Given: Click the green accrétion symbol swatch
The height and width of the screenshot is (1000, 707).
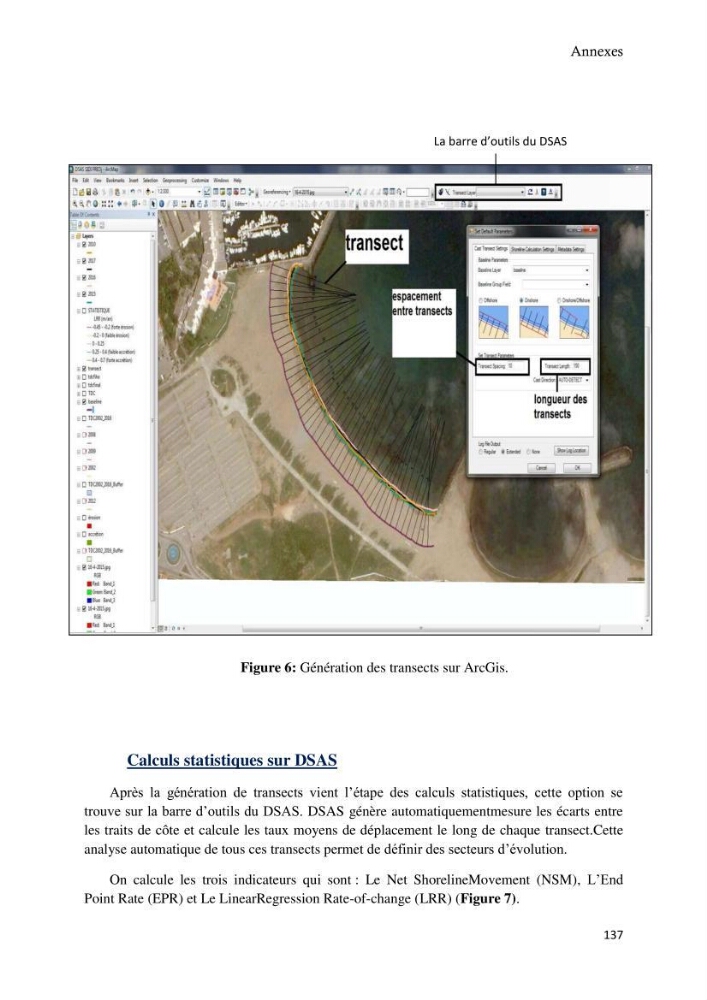Looking at the screenshot, I should (89, 543).
